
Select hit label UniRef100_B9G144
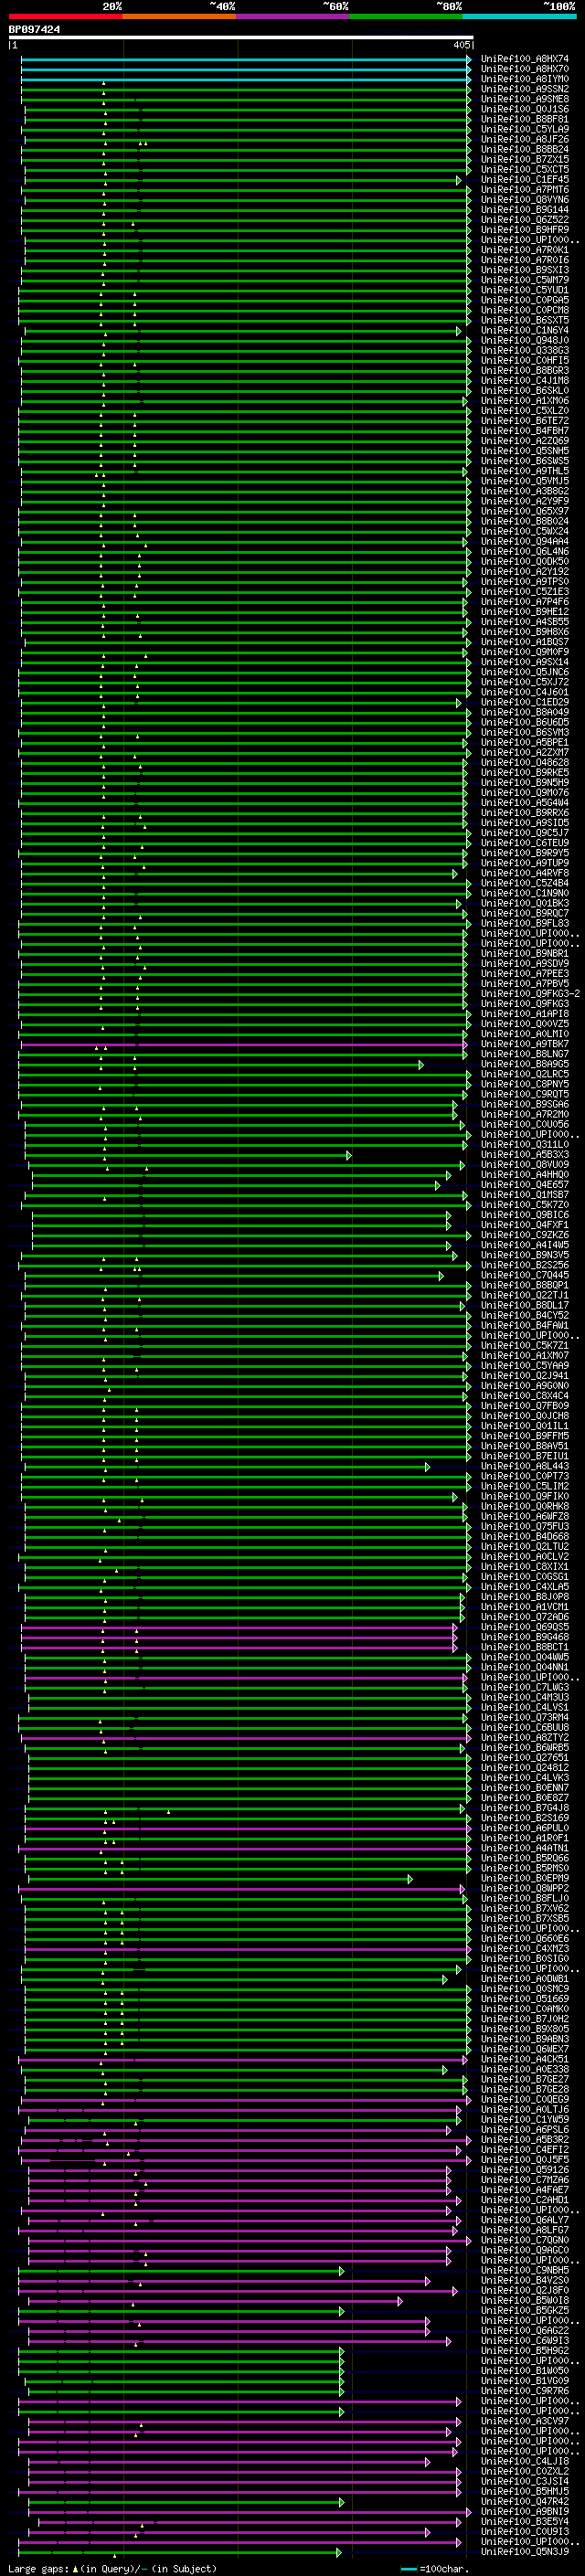pyautogui.click(x=525, y=210)
